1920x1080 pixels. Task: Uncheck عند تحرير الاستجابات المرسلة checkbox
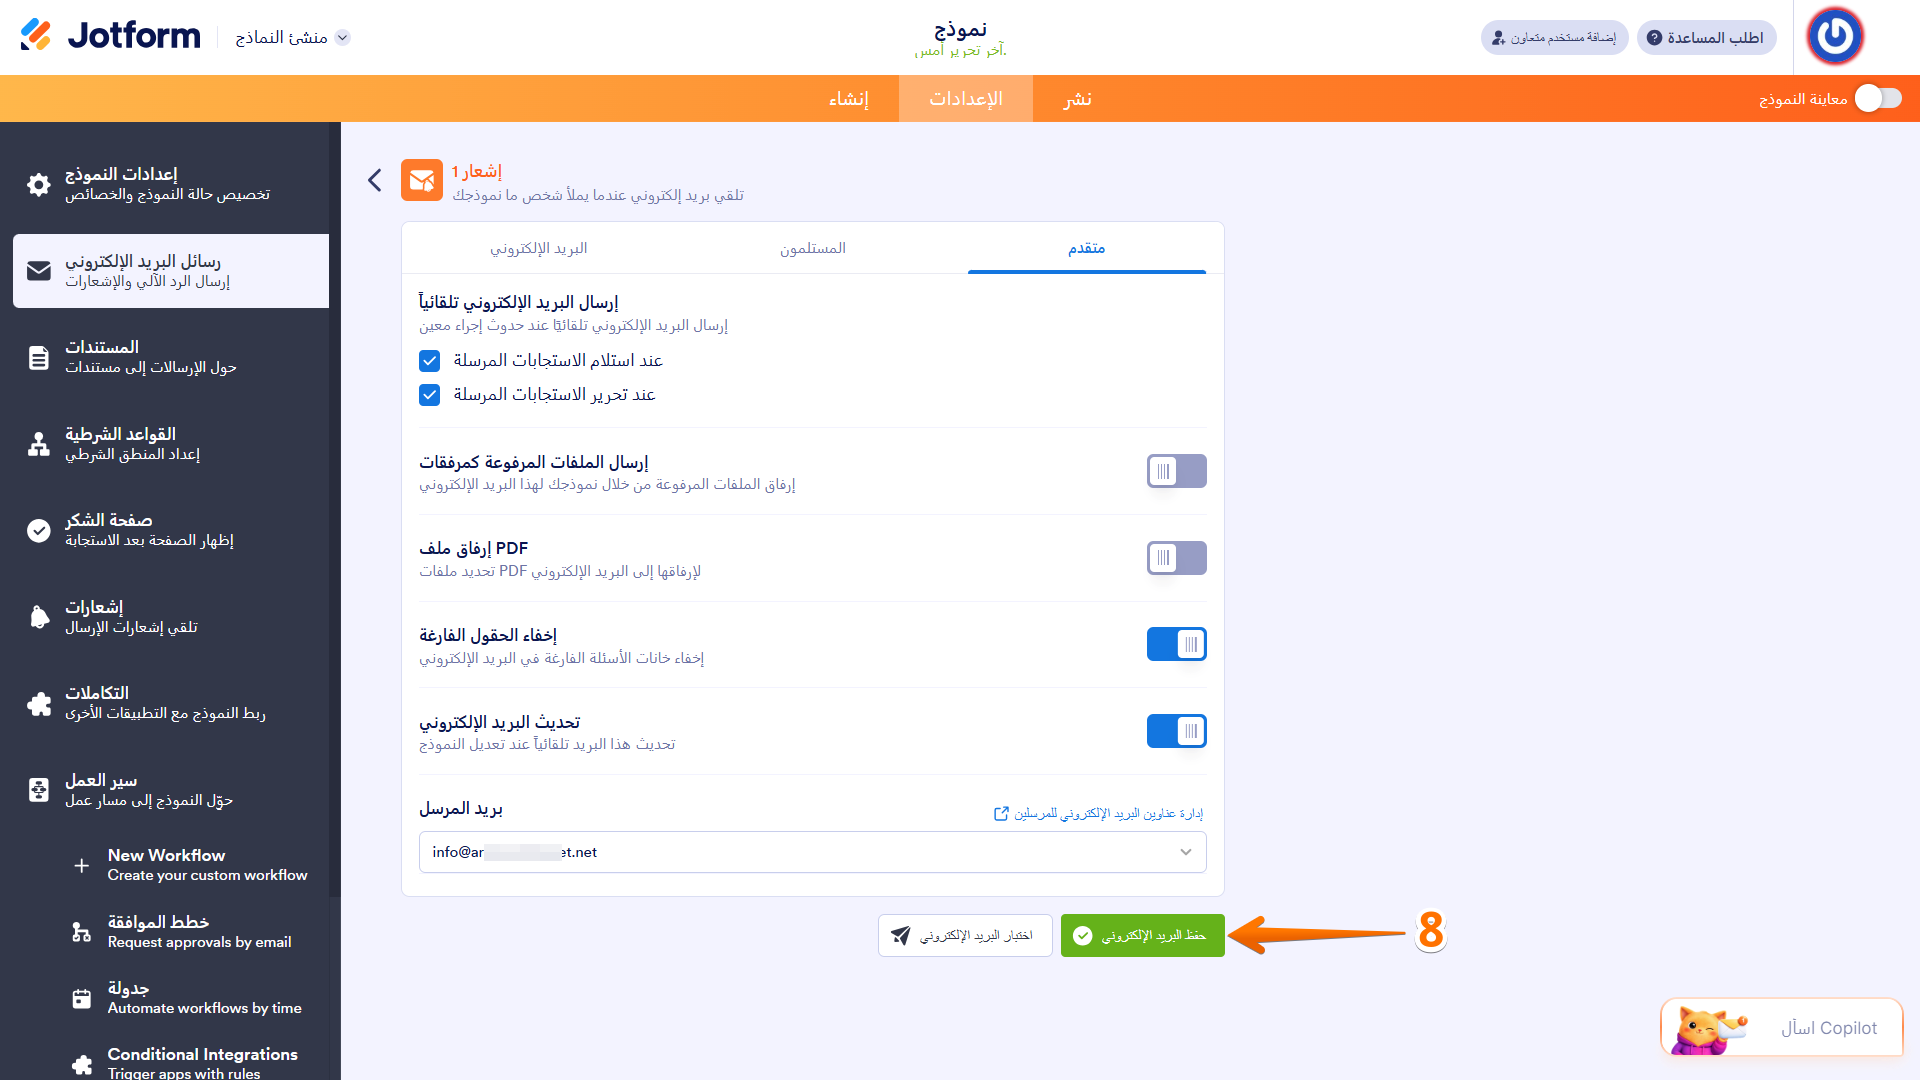[x=430, y=395]
